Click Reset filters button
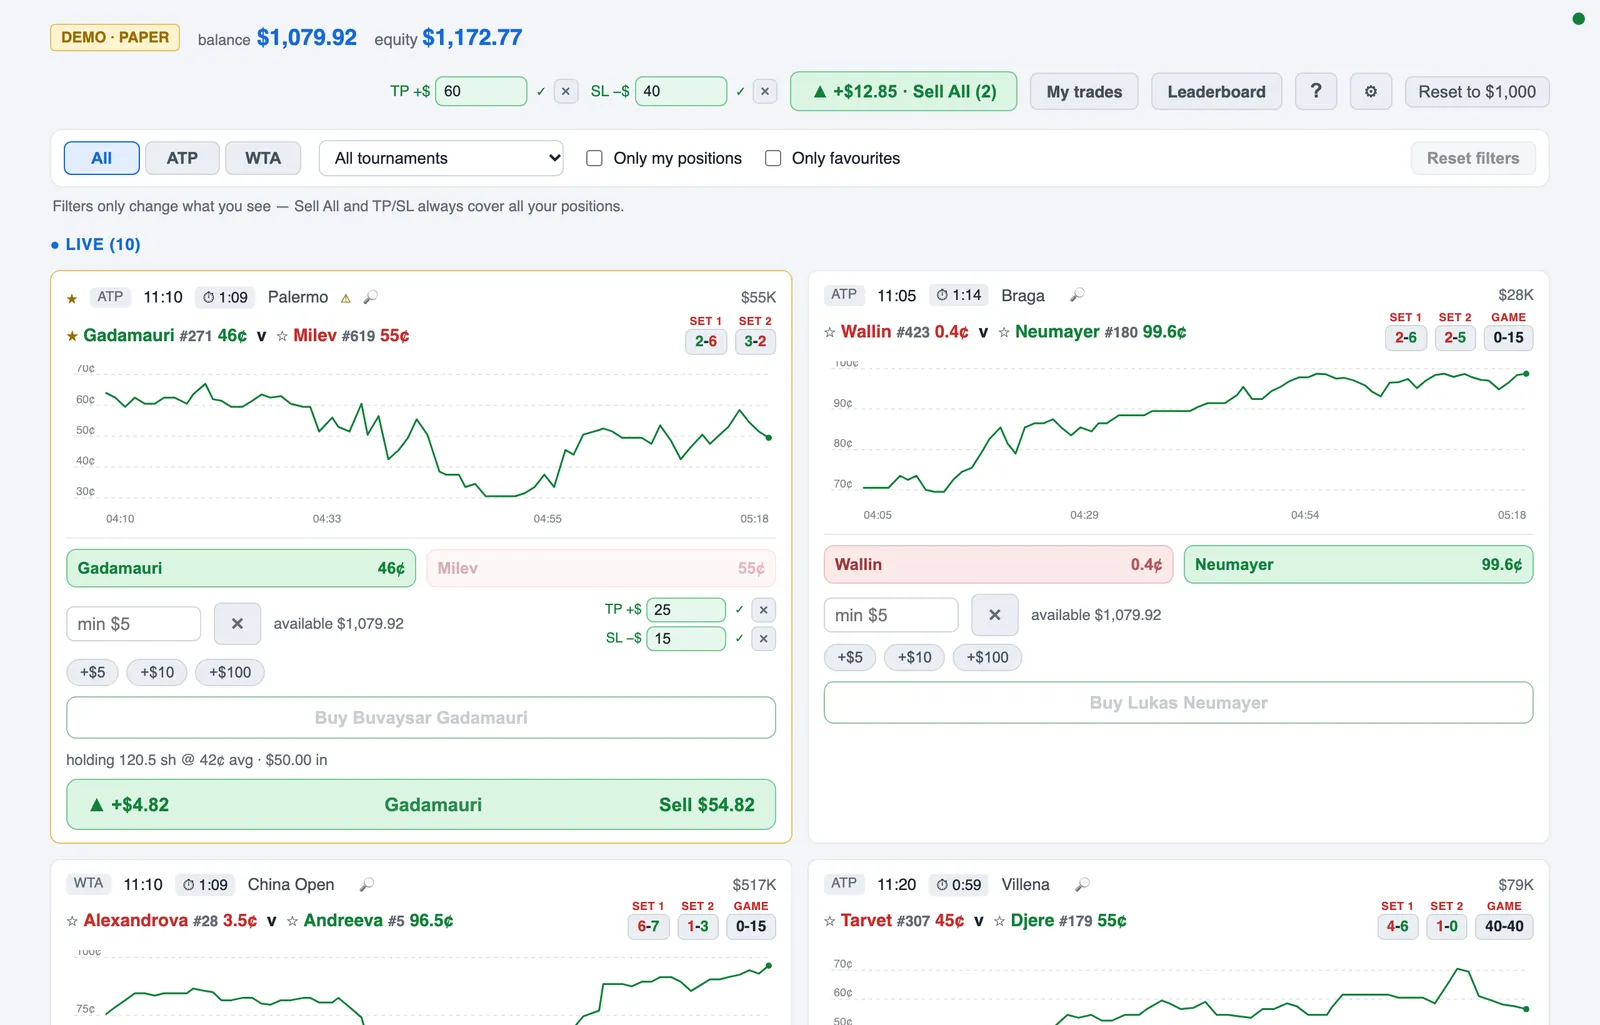 [x=1473, y=158]
